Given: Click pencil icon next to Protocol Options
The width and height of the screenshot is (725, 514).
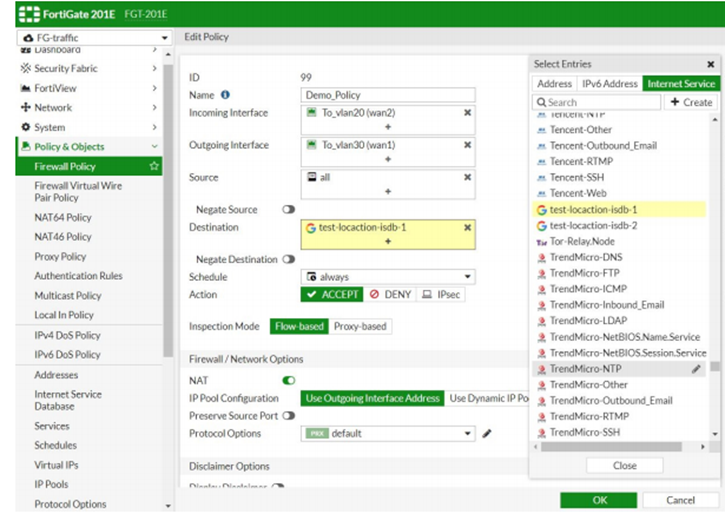Looking at the screenshot, I should [x=487, y=434].
